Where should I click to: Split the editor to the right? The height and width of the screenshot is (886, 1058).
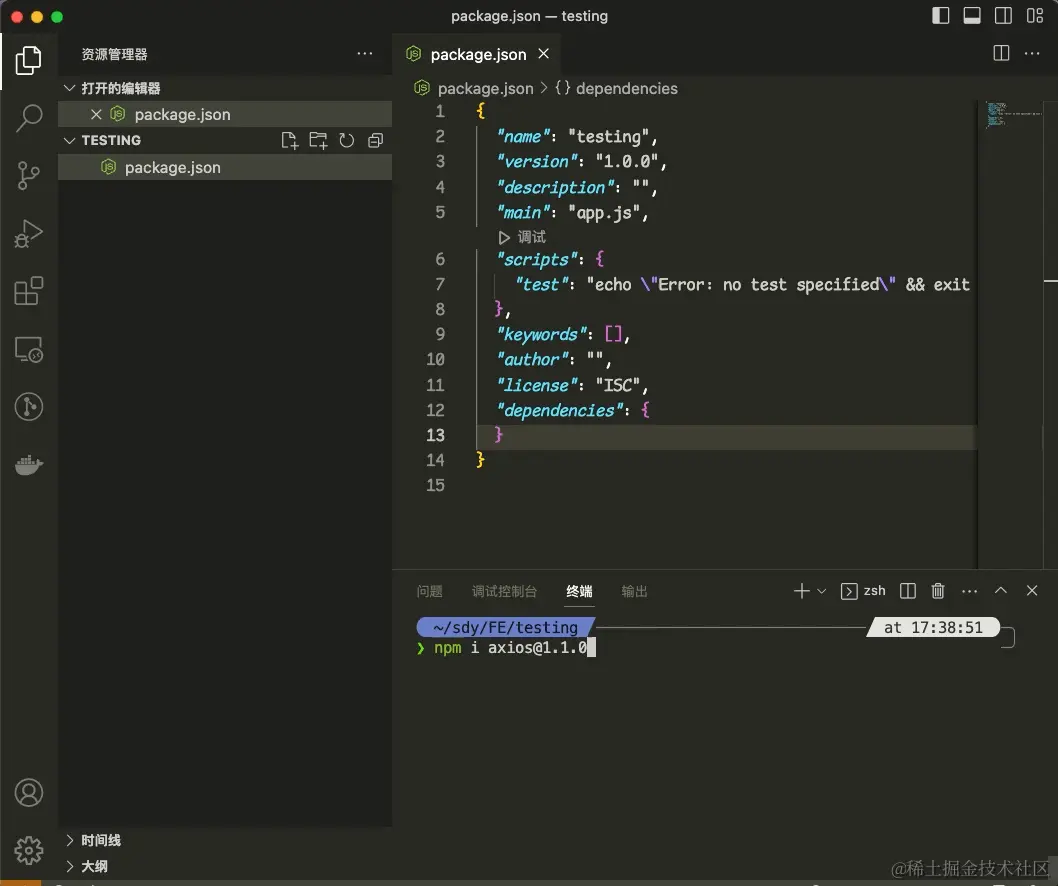tap(1001, 53)
